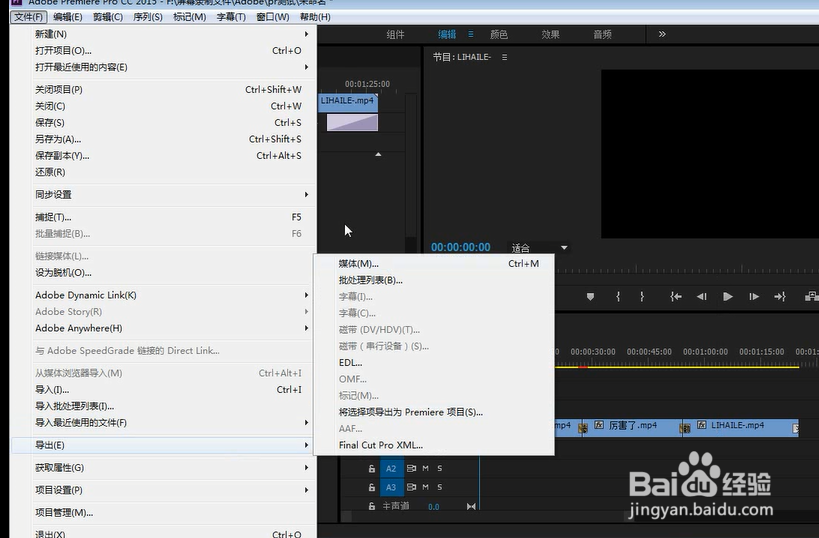Image resolution: width=819 pixels, height=538 pixels.
Task: Click the Go to In point icon
Action: [x=676, y=297]
